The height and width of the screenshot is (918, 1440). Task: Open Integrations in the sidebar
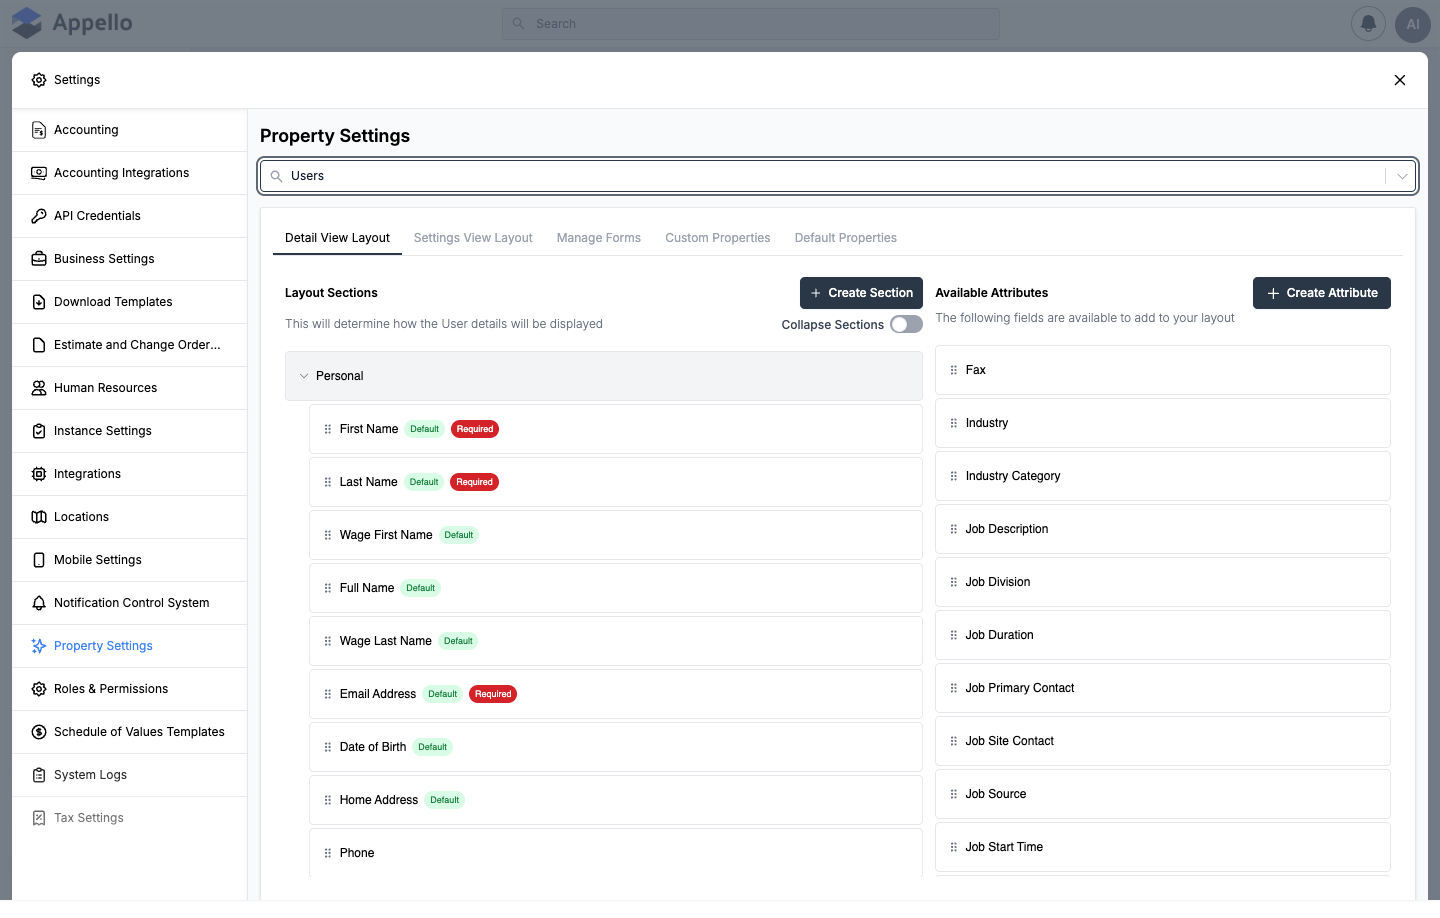[x=130, y=474]
